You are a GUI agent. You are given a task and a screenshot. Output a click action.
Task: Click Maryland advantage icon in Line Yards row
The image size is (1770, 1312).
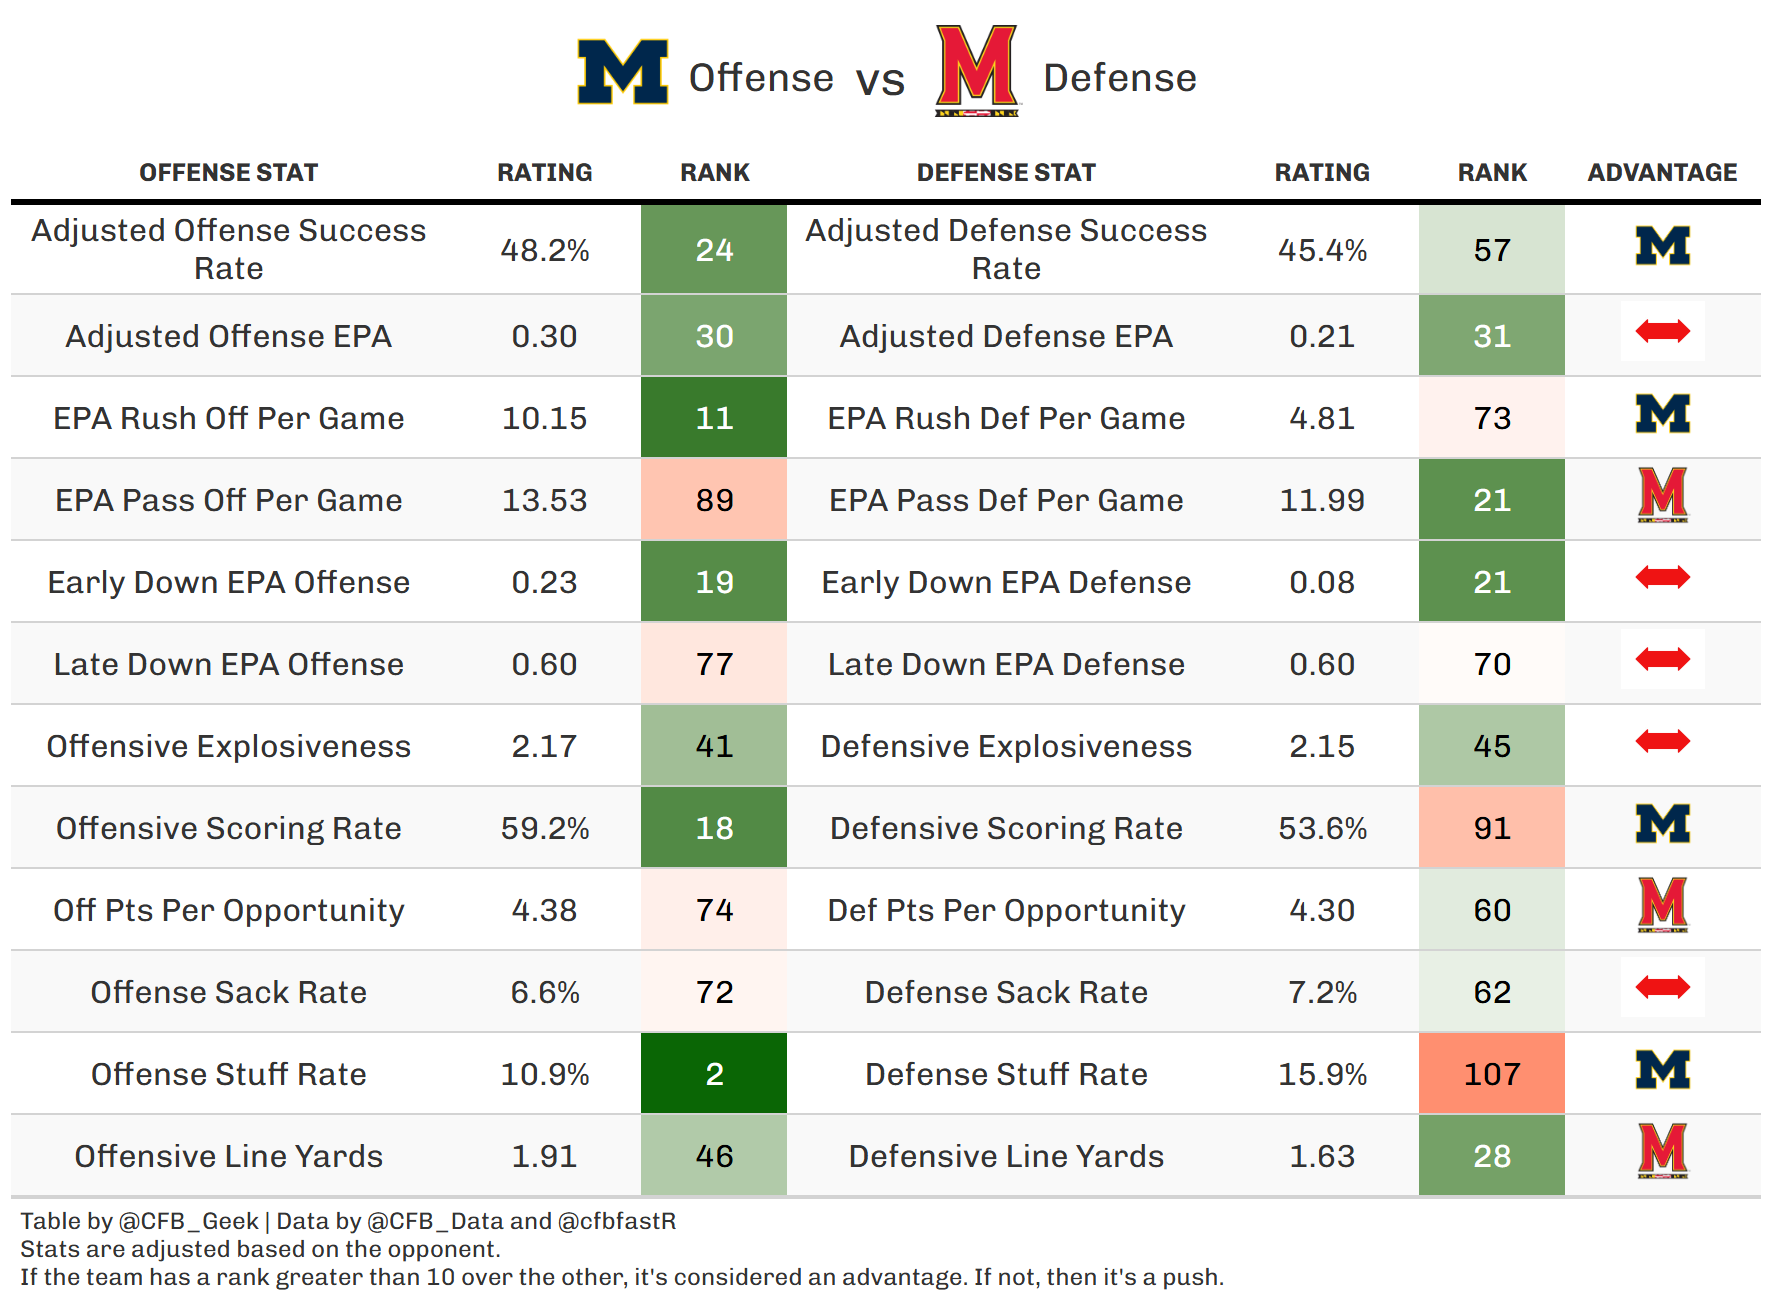pos(1662,1150)
